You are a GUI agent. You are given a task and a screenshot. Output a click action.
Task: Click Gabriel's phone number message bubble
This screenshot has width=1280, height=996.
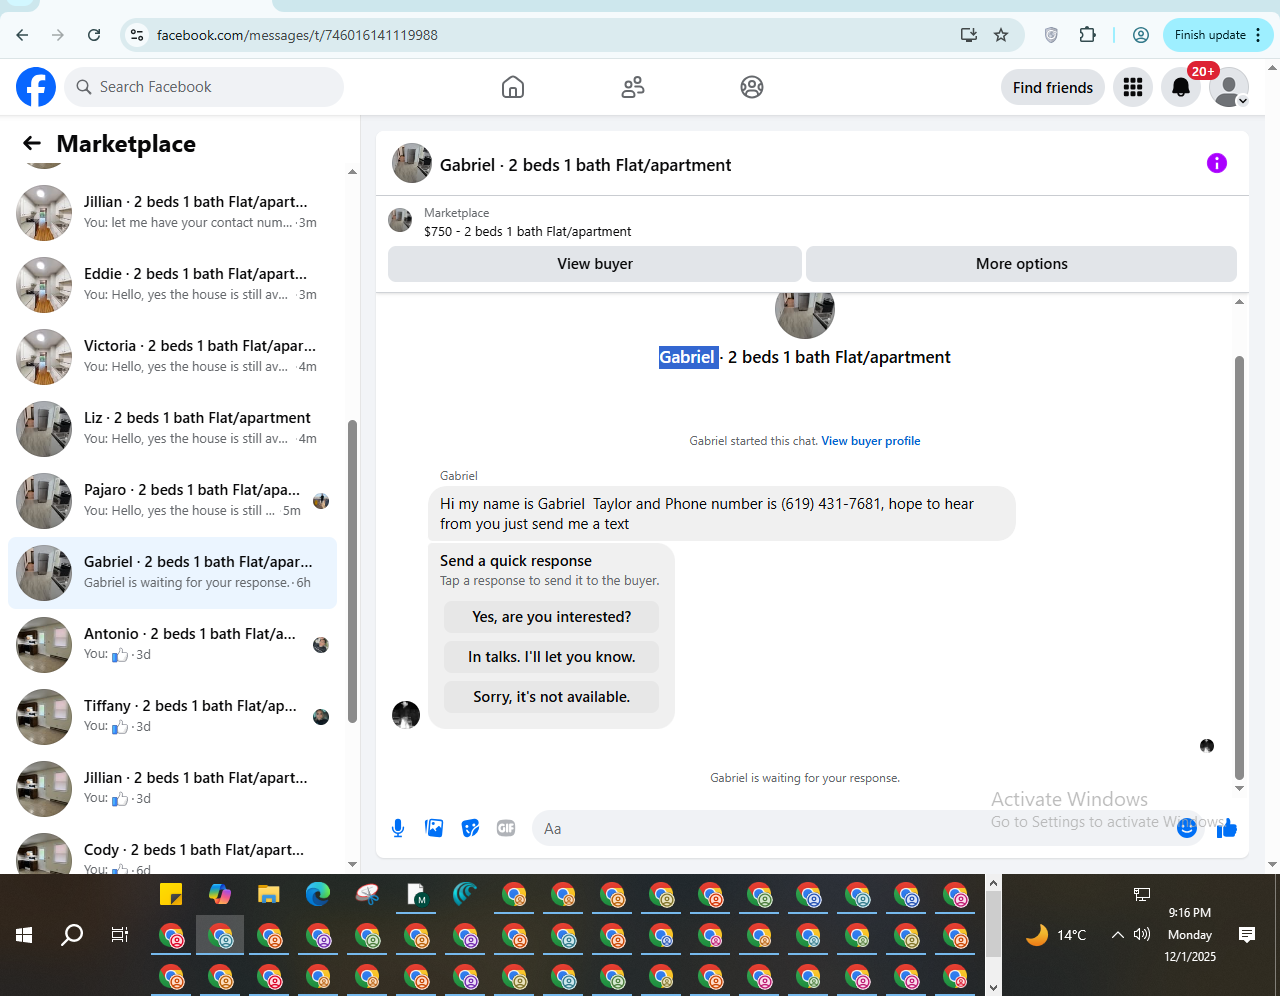[x=722, y=514]
